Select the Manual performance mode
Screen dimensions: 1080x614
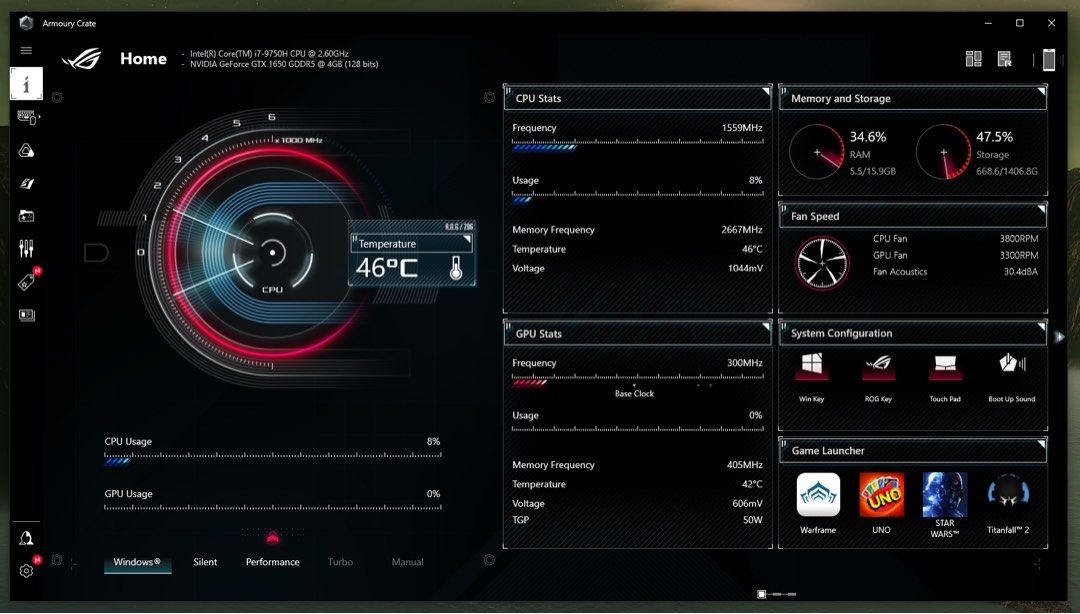[407, 562]
